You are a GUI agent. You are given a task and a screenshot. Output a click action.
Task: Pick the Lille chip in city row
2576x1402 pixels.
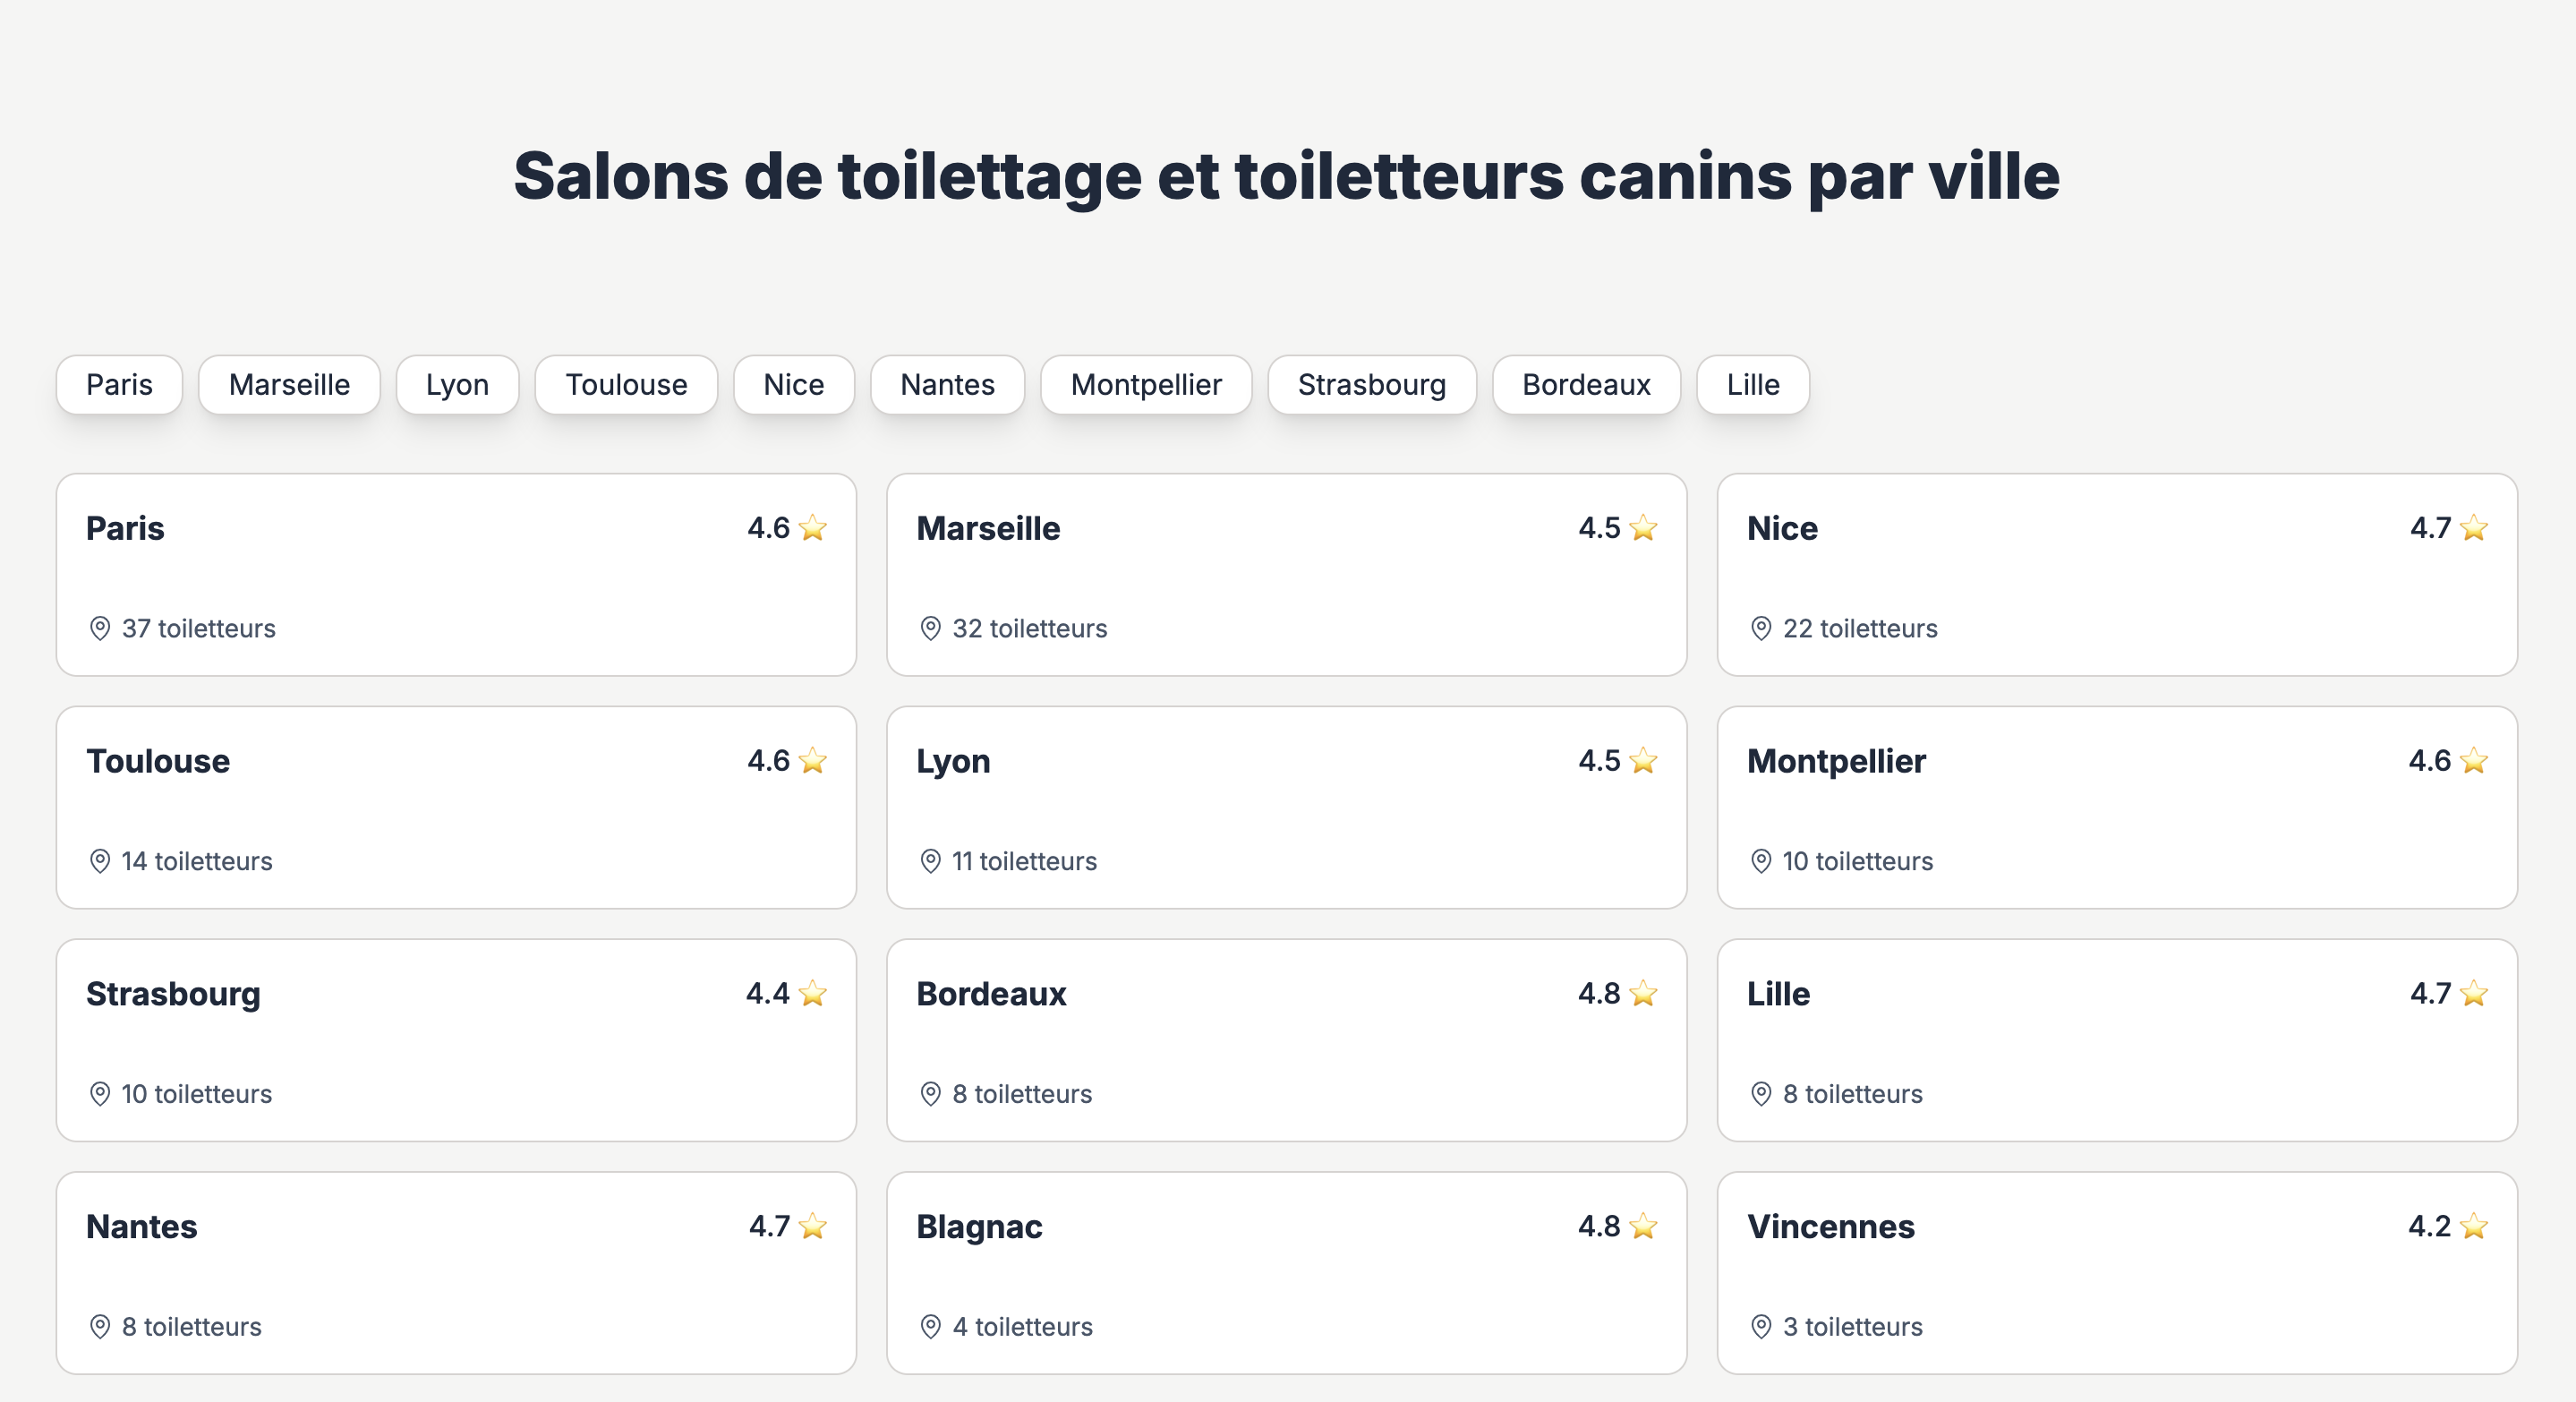[1753, 384]
